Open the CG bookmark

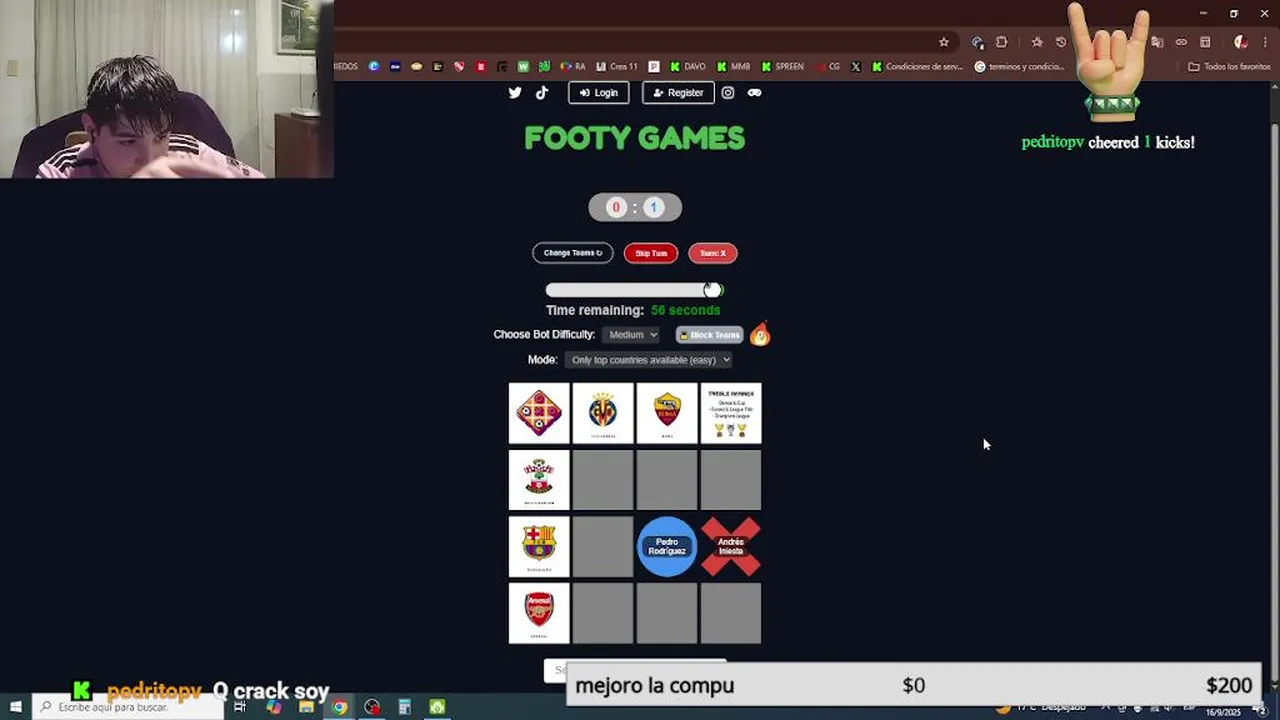(828, 67)
